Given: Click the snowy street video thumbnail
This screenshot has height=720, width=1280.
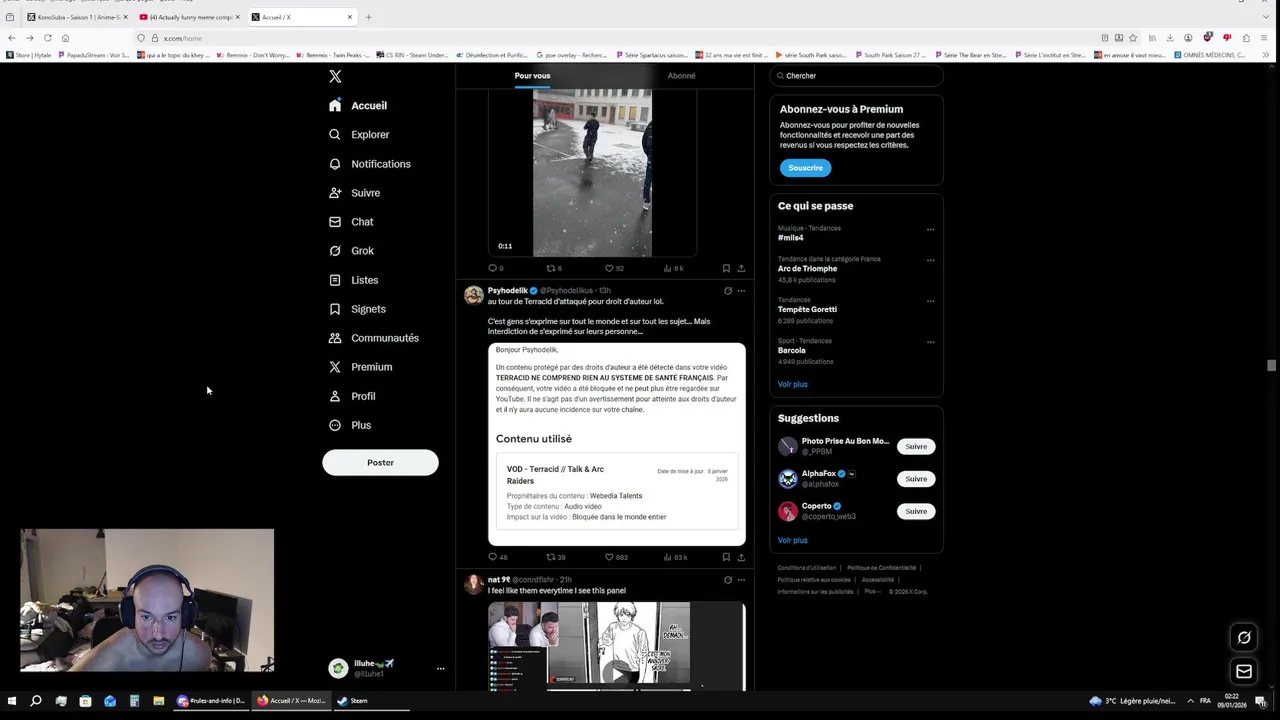Looking at the screenshot, I should click(x=592, y=172).
